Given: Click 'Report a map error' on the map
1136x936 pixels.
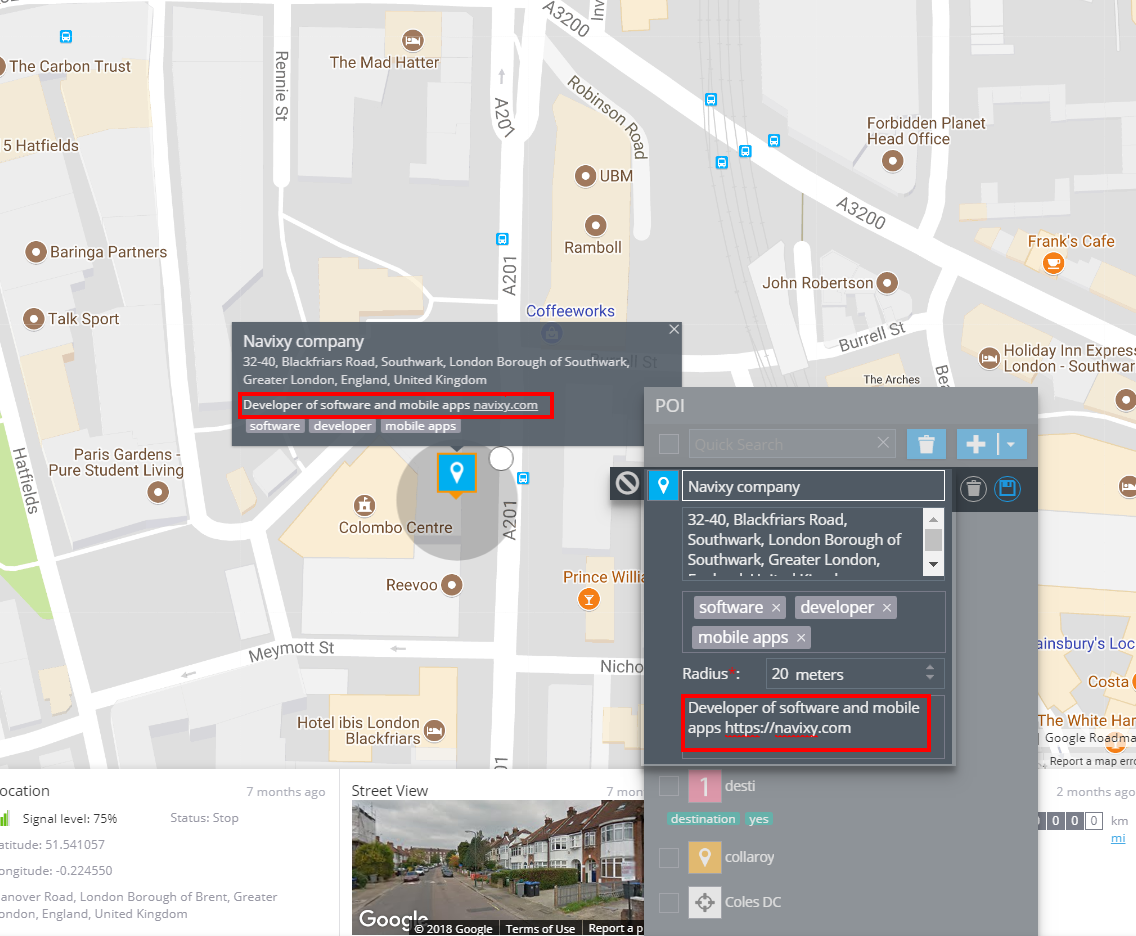Looking at the screenshot, I should pos(1091,761).
